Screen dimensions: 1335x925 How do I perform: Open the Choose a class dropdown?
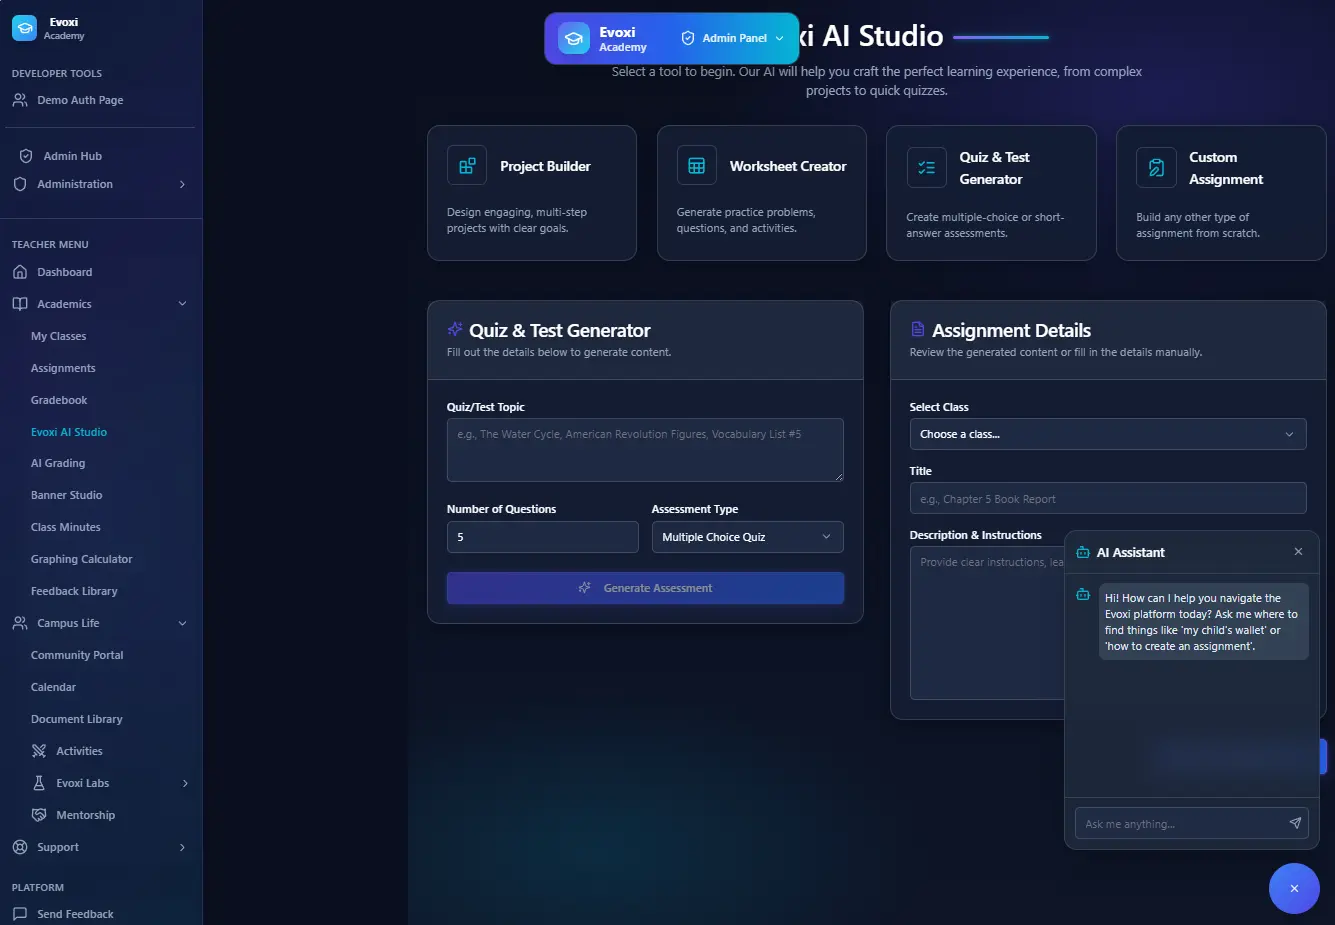click(x=1108, y=434)
